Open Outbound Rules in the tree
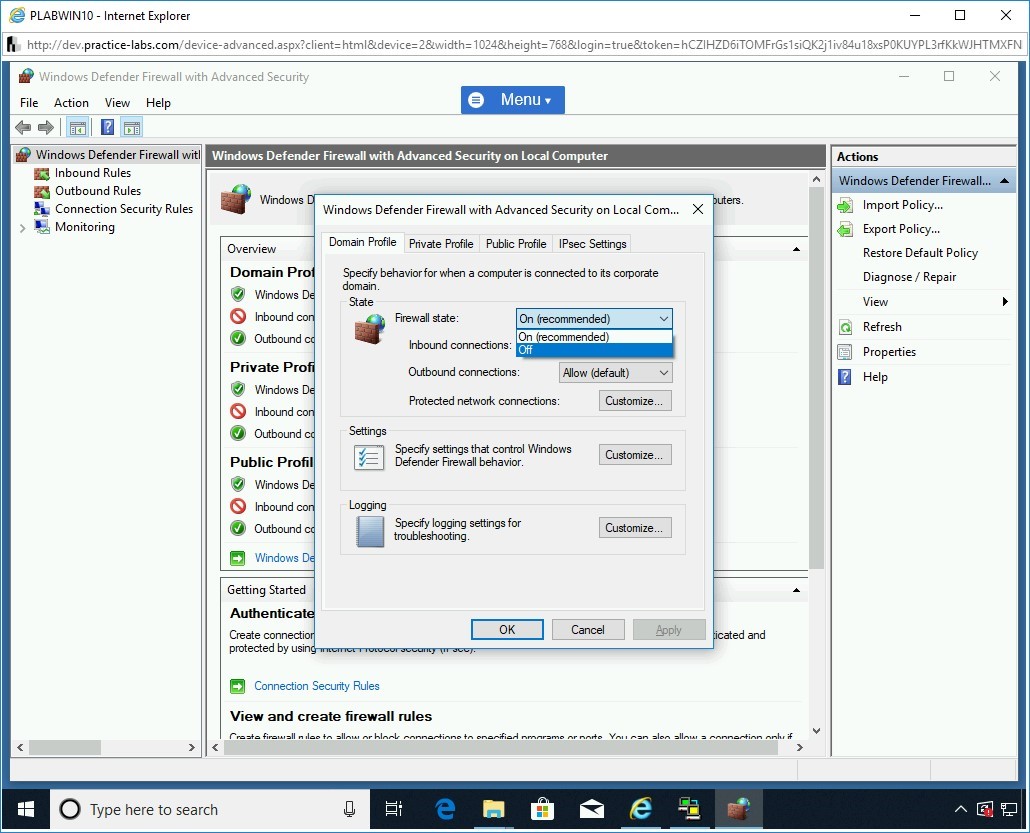The image size is (1030, 833). pyautogui.click(x=97, y=191)
